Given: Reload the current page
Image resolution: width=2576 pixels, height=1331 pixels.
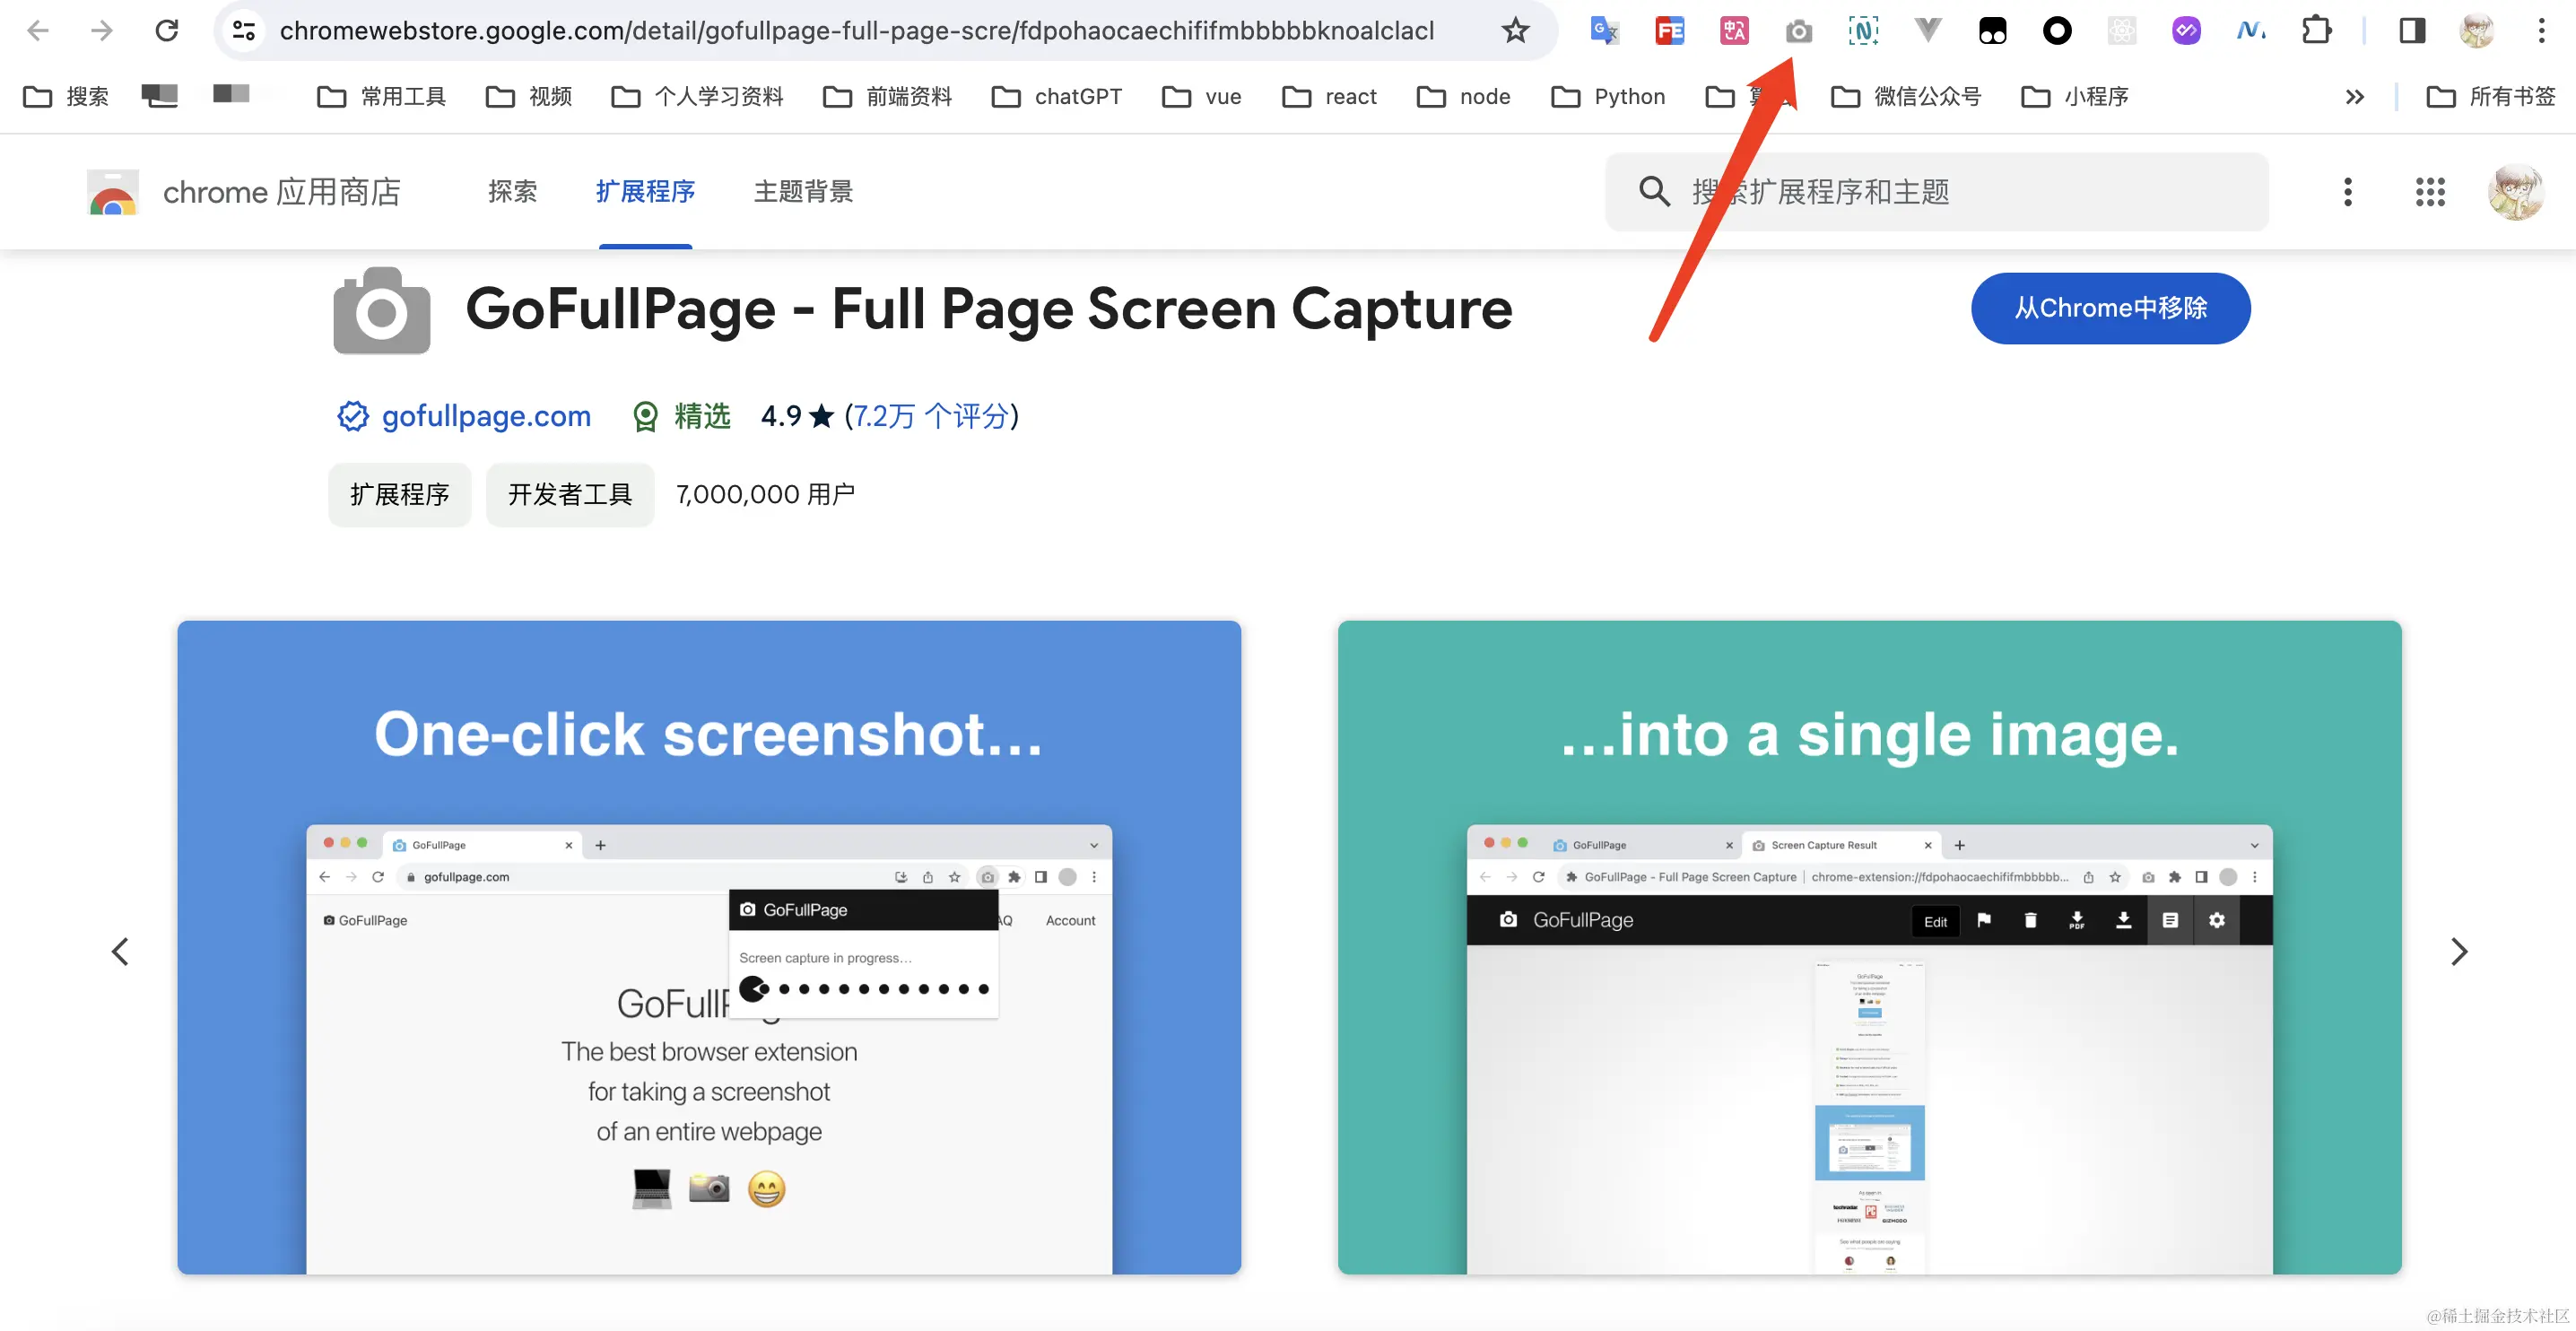Looking at the screenshot, I should point(167,31).
